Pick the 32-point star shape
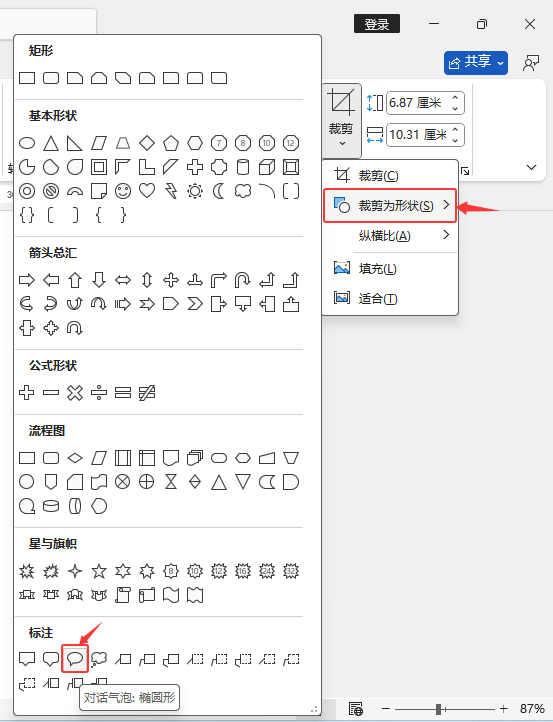The image size is (553, 722). 291,571
